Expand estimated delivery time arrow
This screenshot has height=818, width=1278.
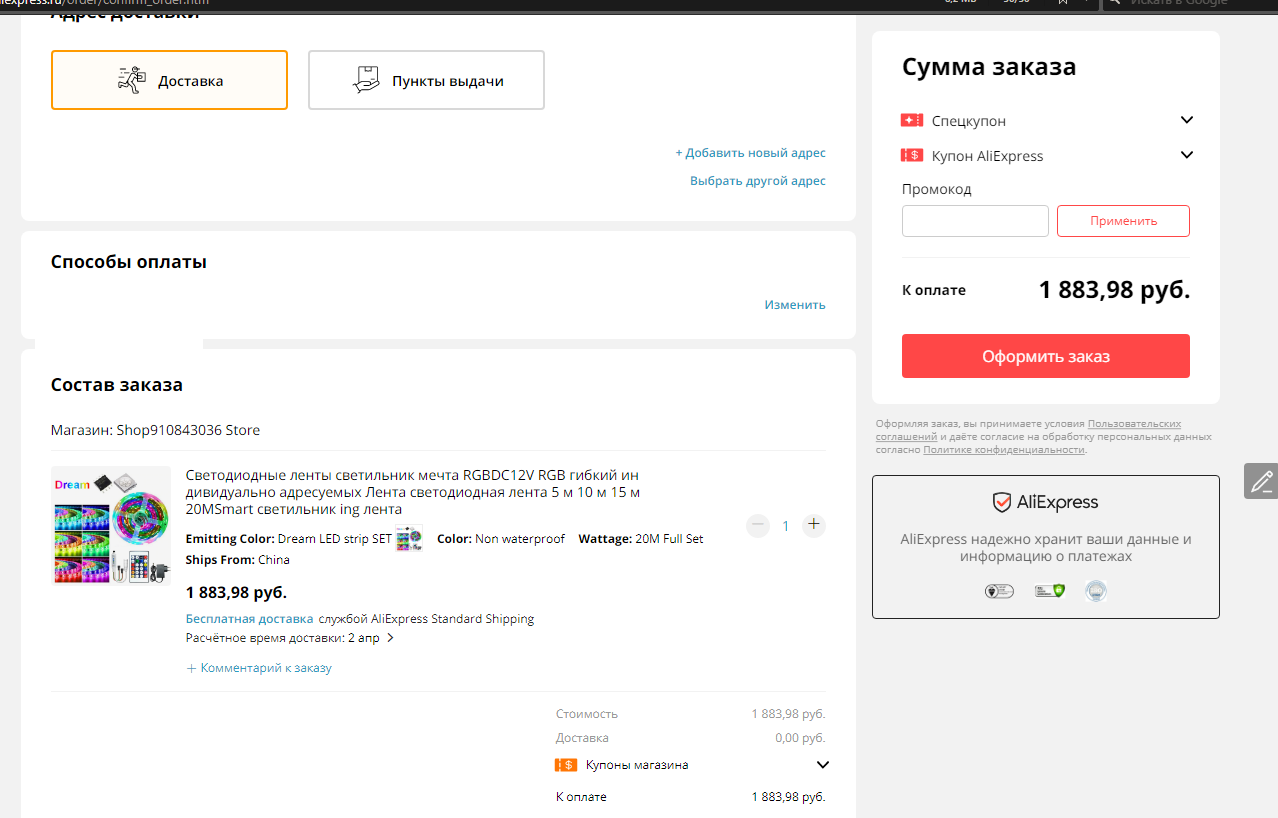pos(390,638)
